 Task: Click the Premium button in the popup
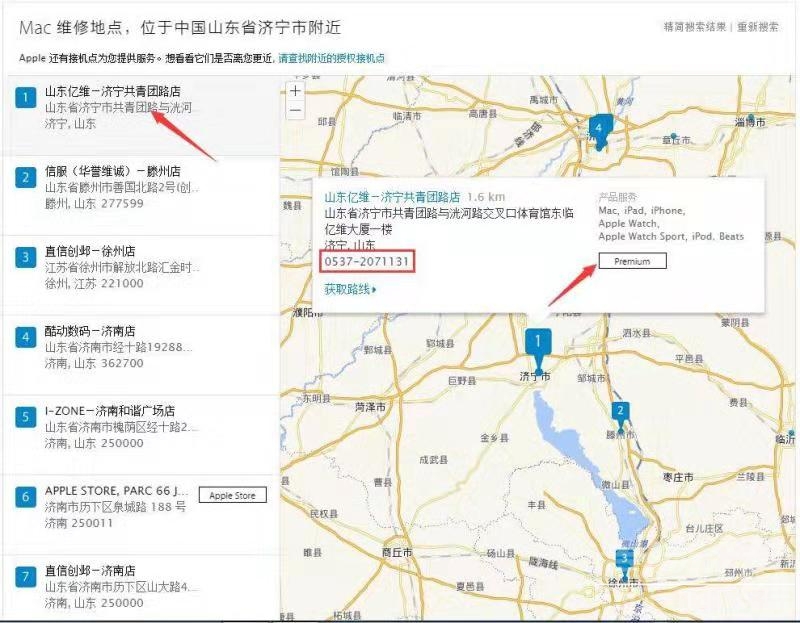pos(634,260)
